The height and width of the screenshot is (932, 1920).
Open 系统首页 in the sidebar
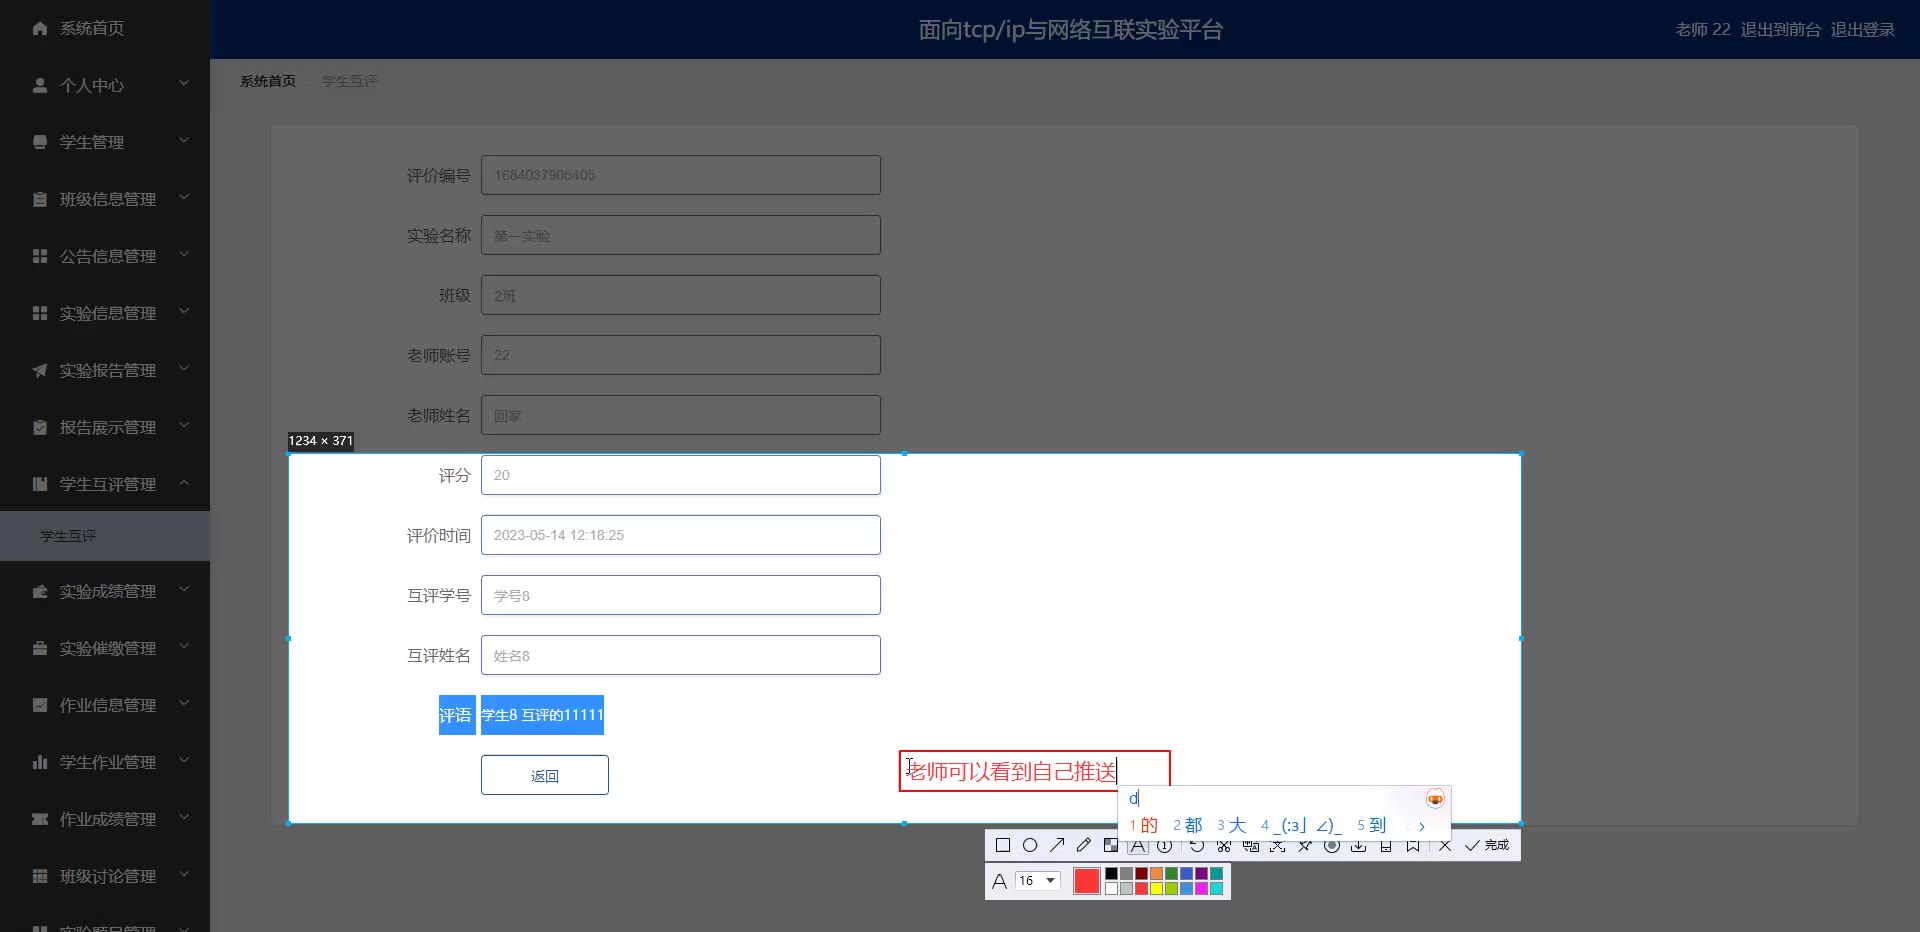click(x=105, y=28)
